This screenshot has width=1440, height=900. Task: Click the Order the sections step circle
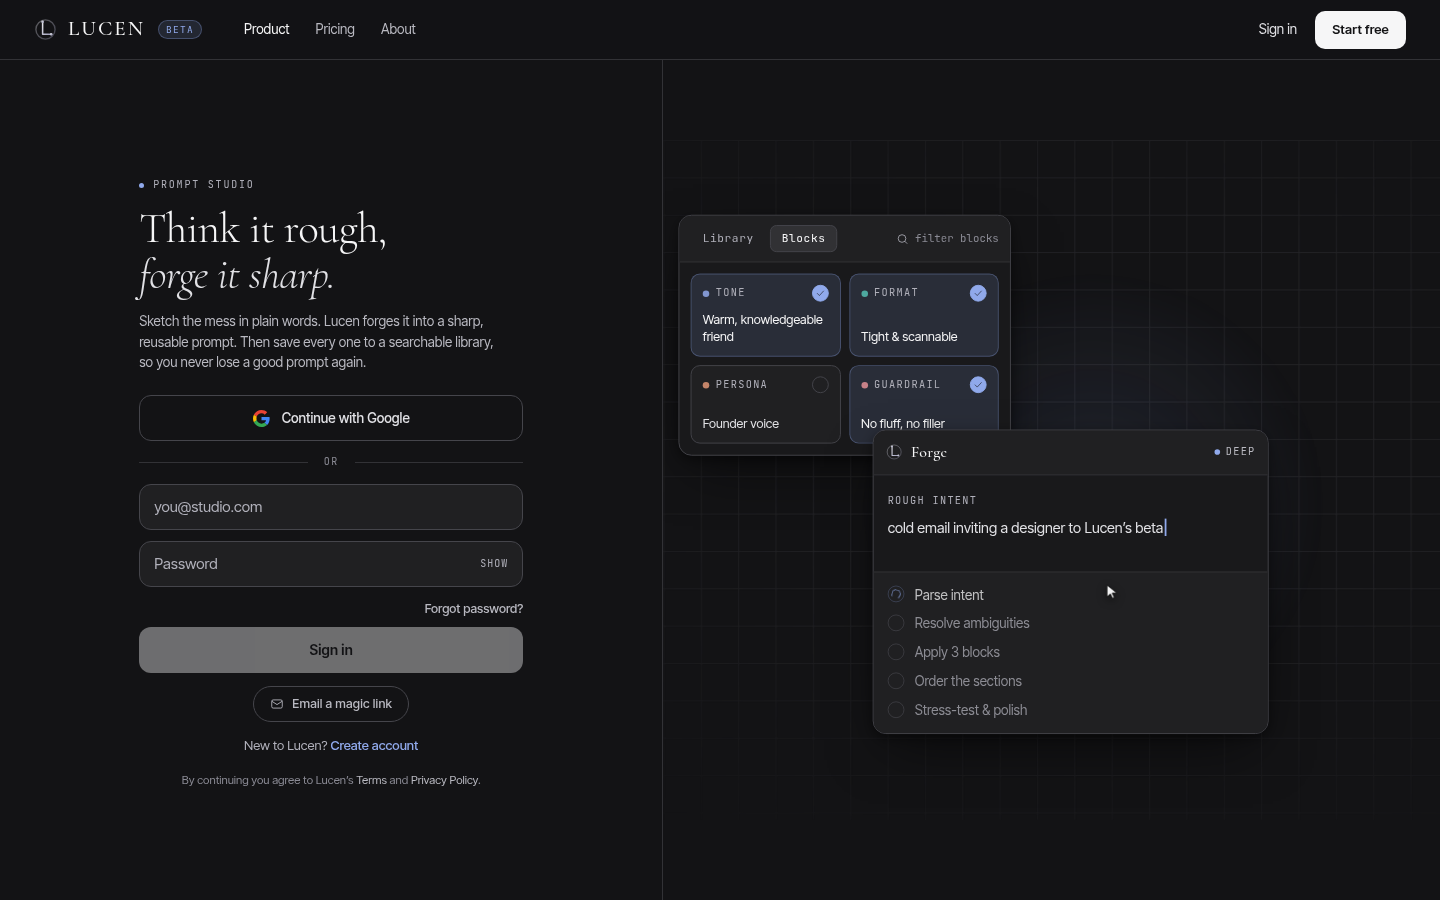click(x=896, y=681)
